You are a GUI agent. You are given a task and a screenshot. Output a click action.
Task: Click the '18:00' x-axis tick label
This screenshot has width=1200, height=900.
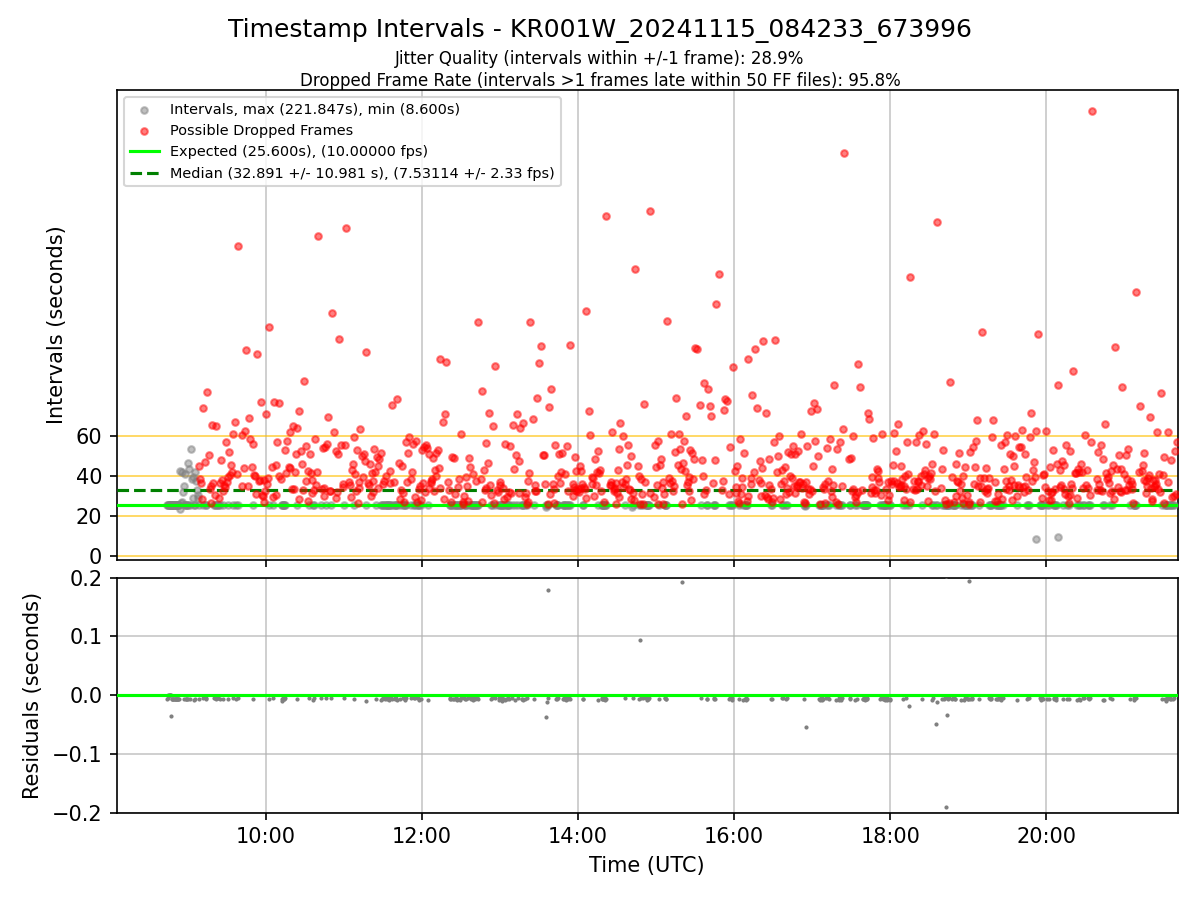pos(890,837)
